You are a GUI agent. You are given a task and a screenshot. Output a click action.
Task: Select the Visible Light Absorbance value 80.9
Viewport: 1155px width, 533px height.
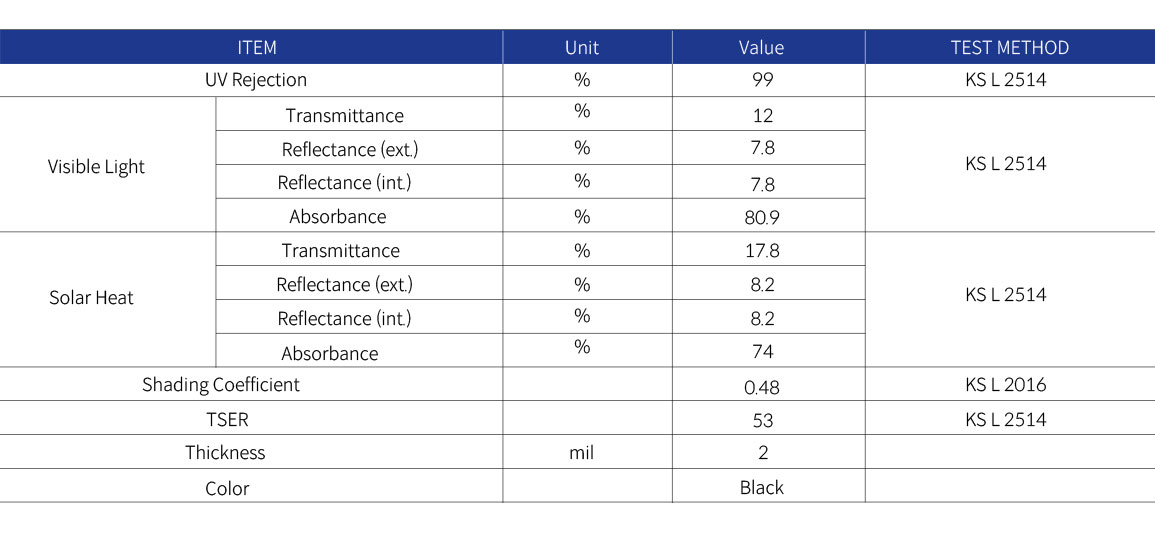[x=762, y=218]
